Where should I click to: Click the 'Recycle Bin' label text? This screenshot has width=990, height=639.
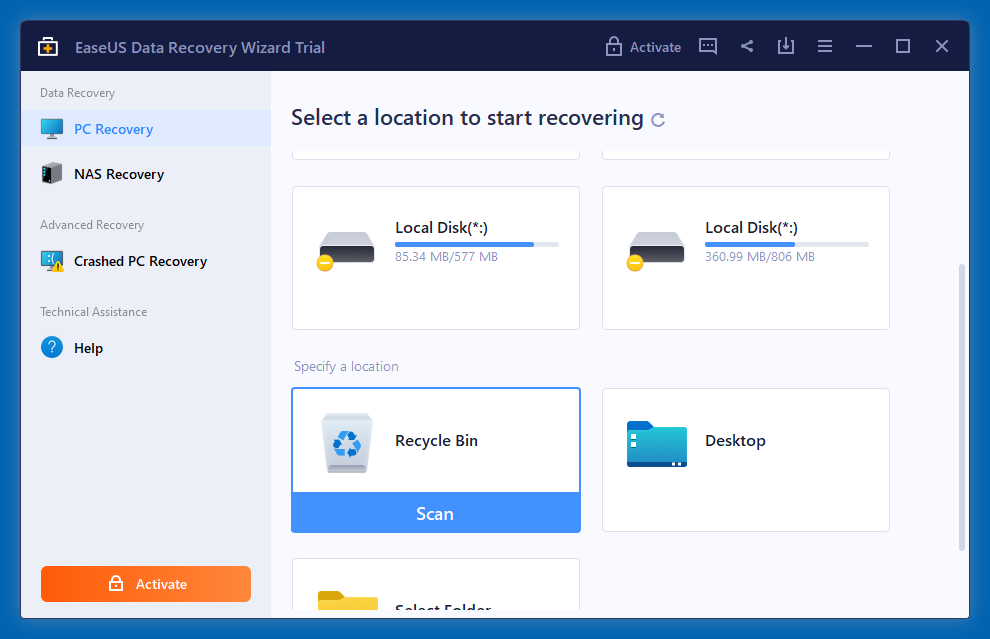coord(436,441)
